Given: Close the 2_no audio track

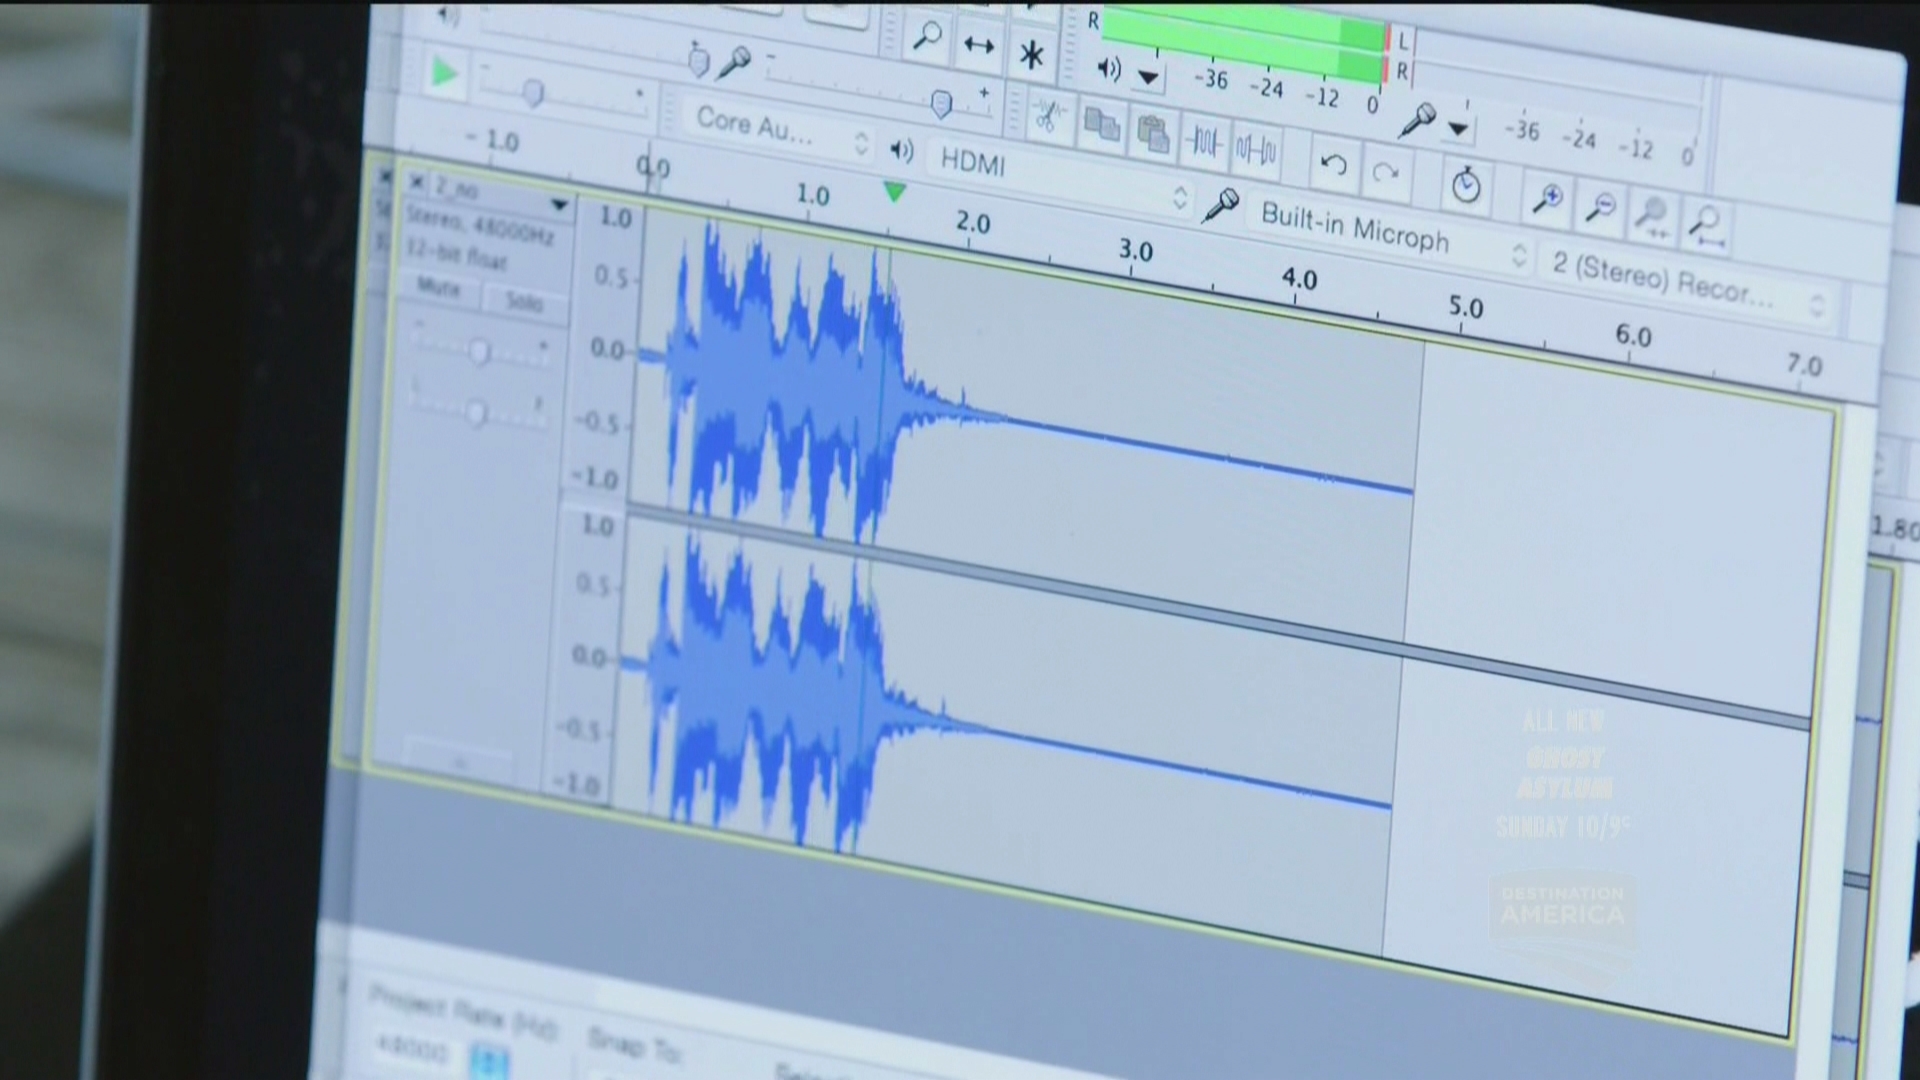Looking at the screenshot, I should (x=416, y=183).
